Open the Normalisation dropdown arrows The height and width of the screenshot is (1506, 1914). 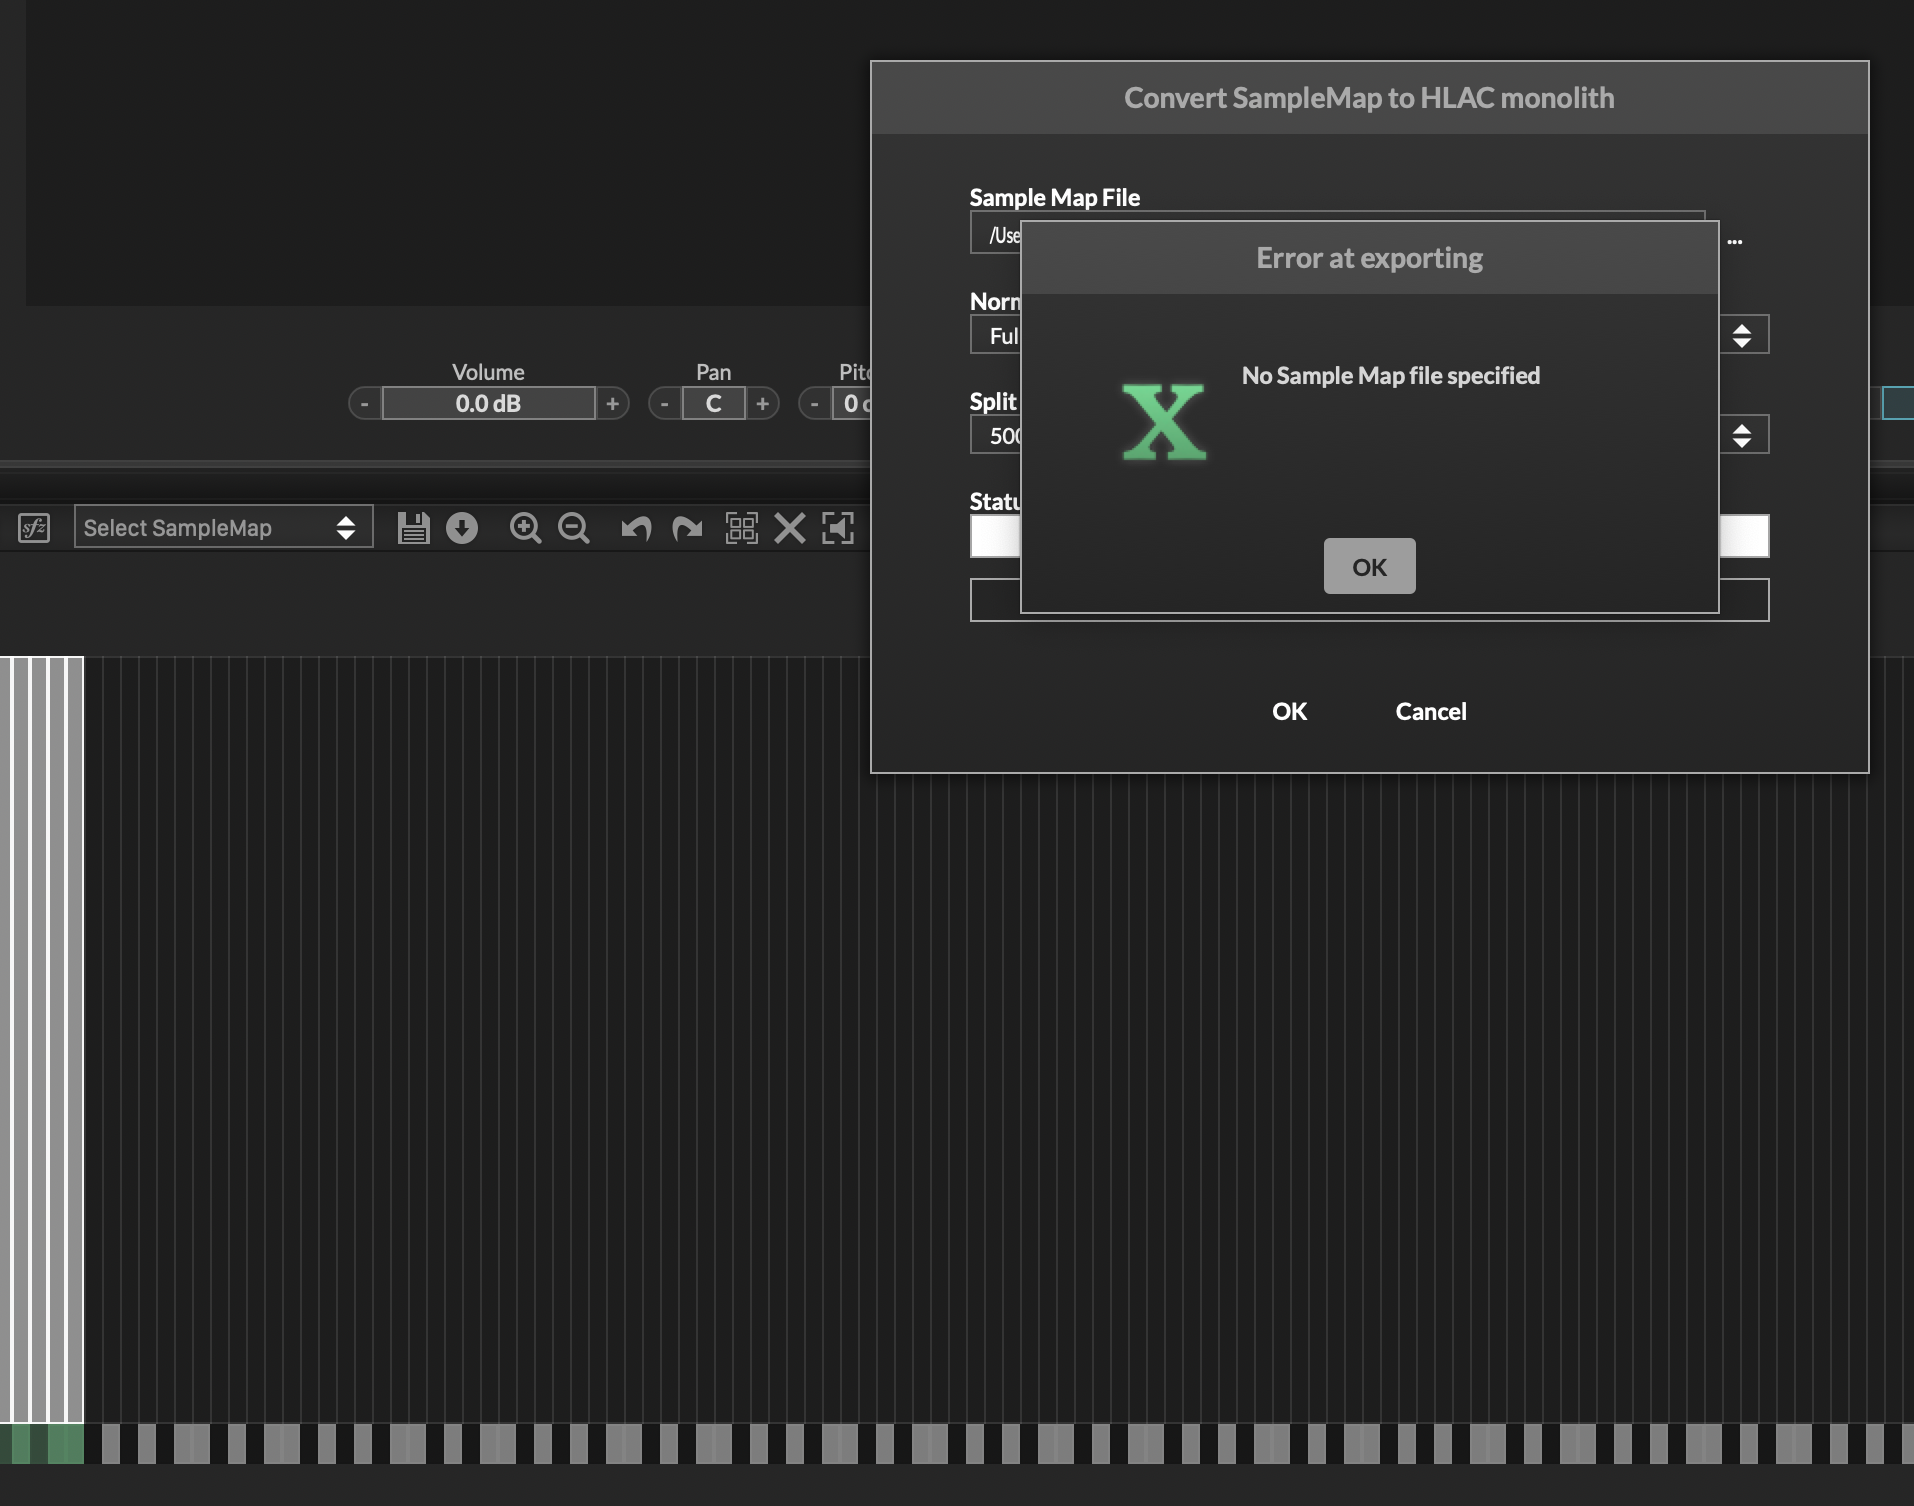pos(1743,335)
